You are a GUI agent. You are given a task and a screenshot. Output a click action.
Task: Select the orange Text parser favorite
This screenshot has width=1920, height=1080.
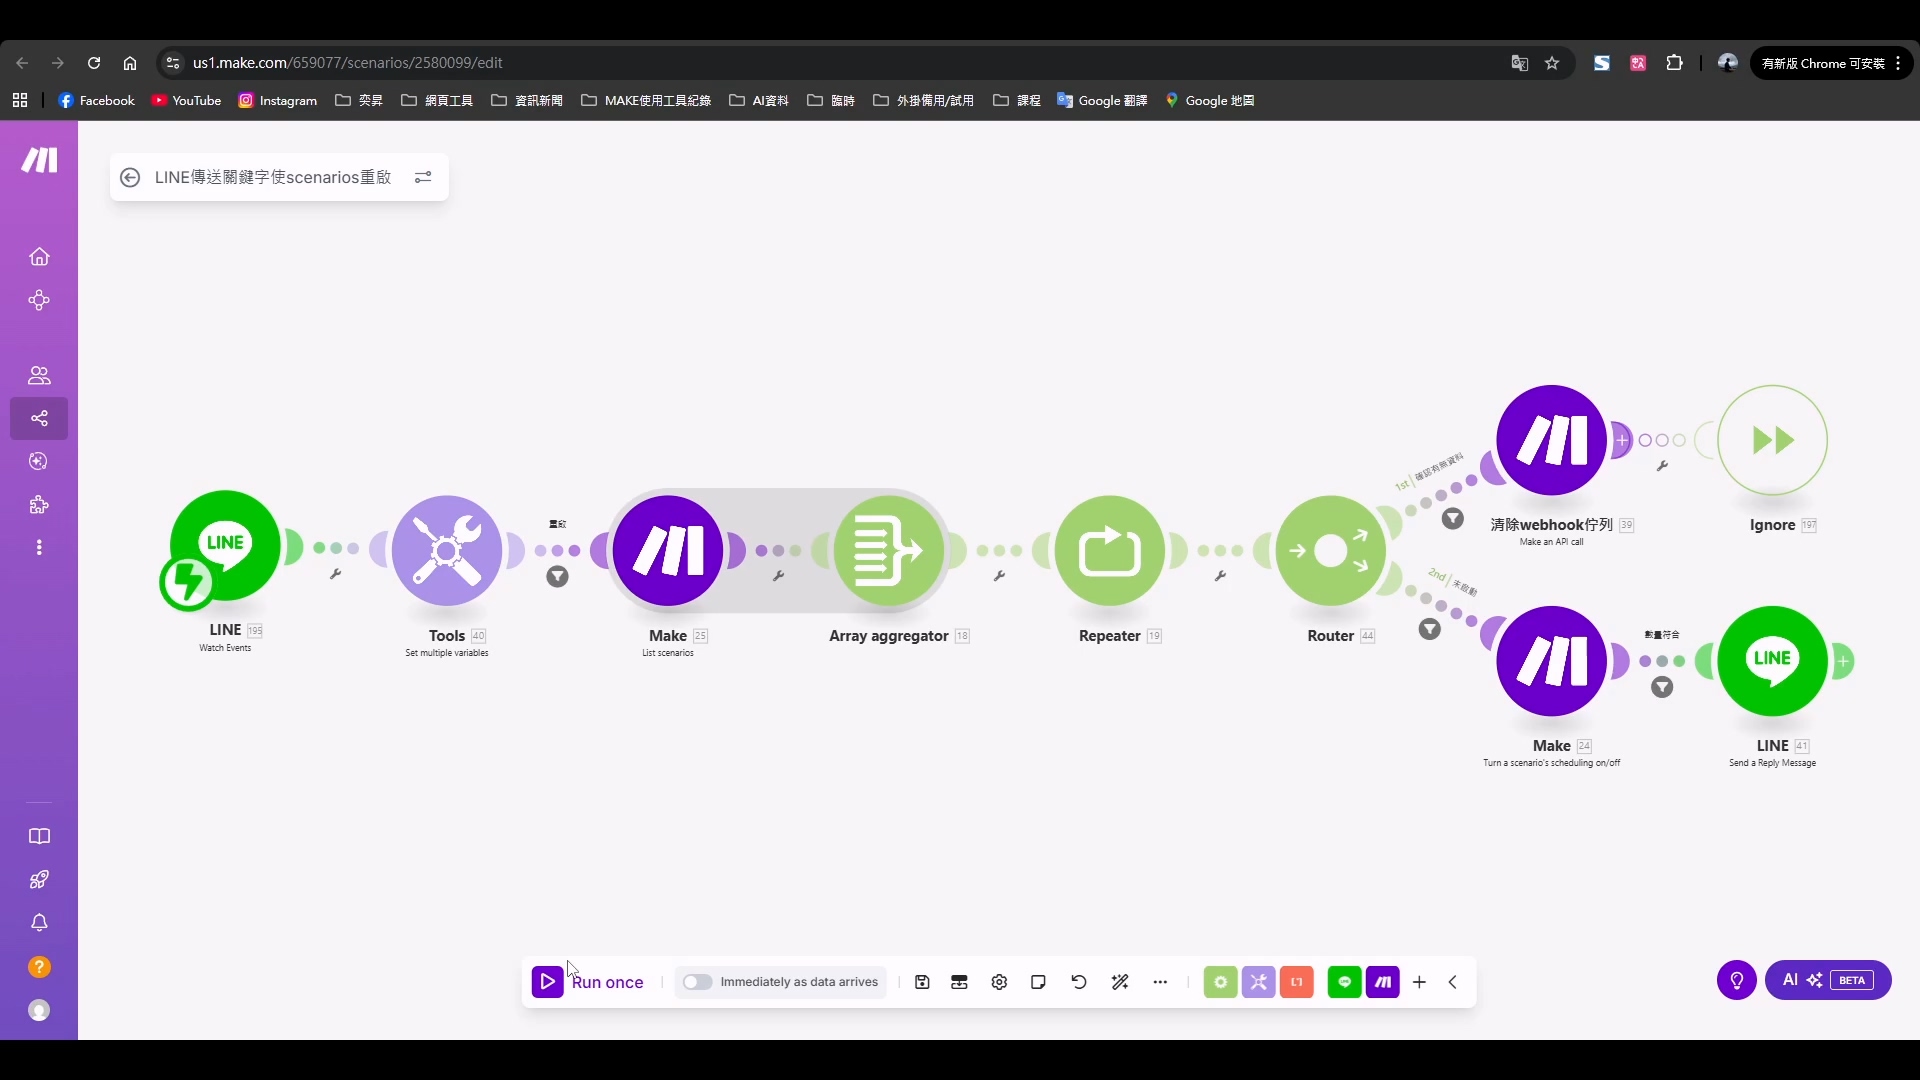[x=1297, y=982]
